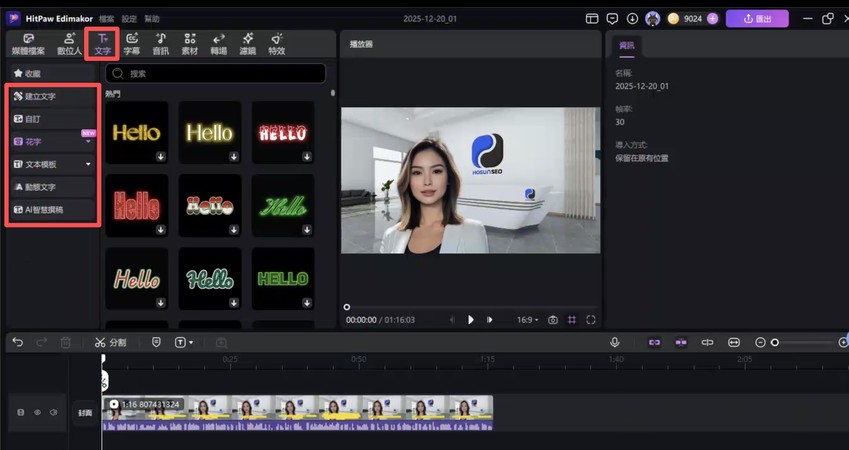Open the 16:9 aspect ratio dropdown
The image size is (849, 450).
pyautogui.click(x=525, y=320)
